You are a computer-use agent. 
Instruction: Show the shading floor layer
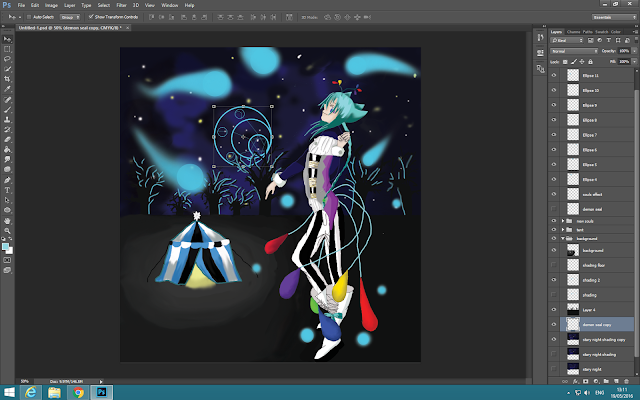coord(554,265)
